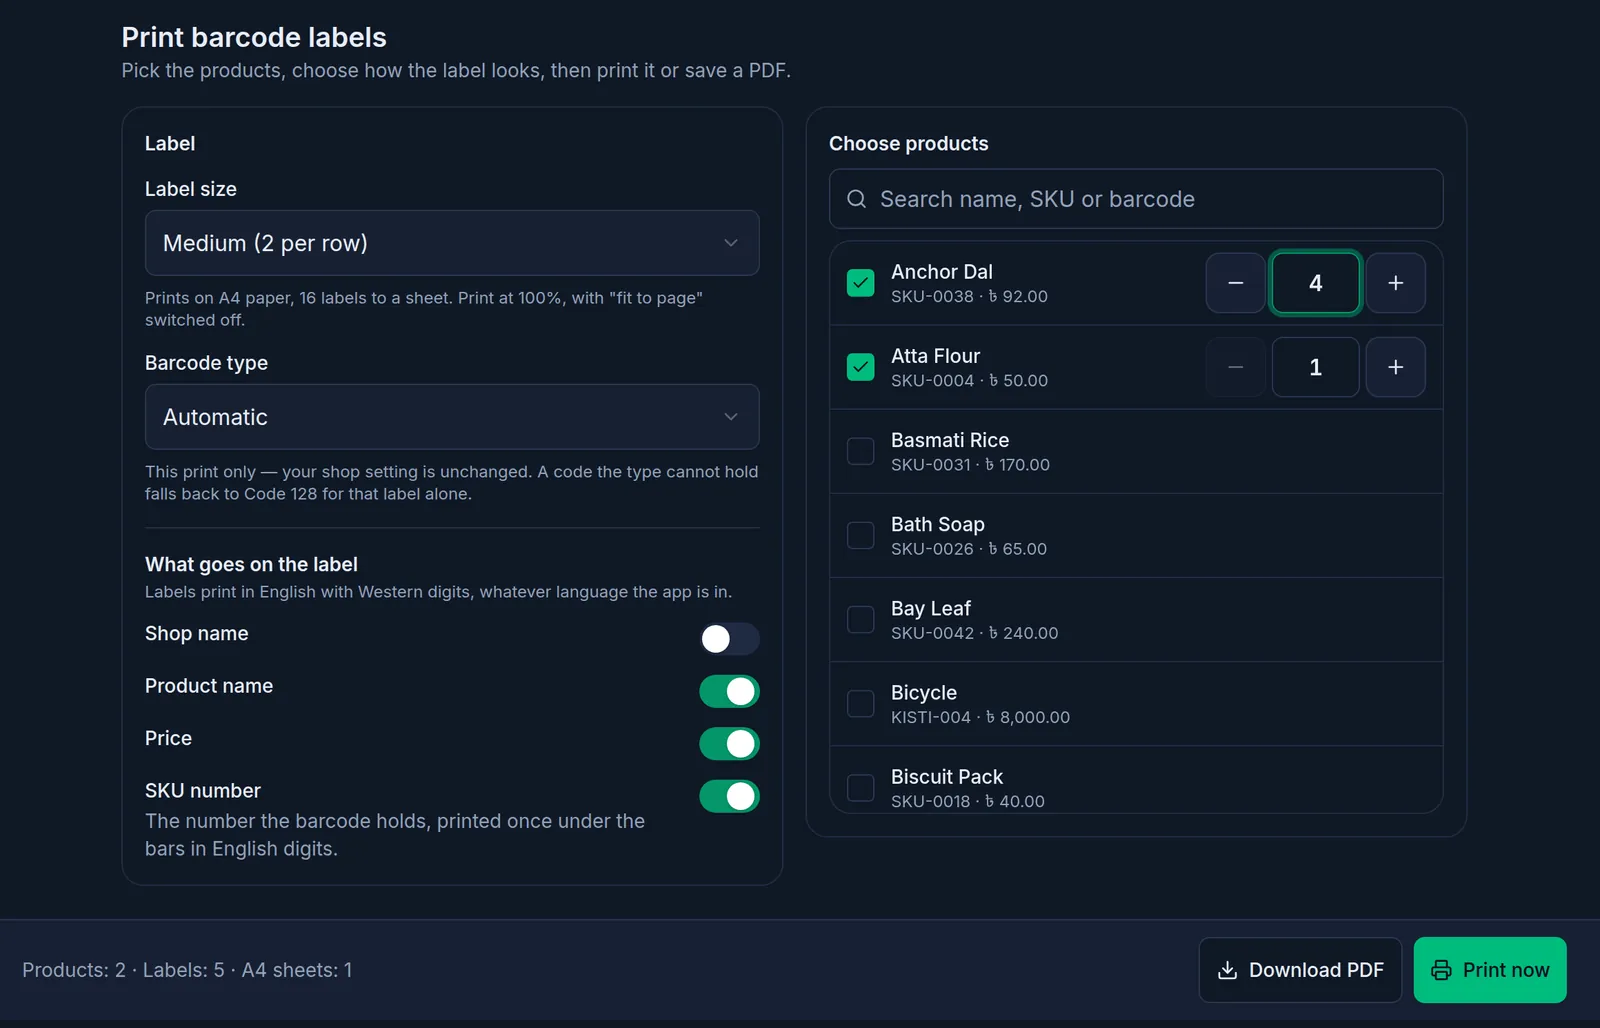Enable the Shop name toggle
The width and height of the screenshot is (1600, 1028).
(x=729, y=639)
